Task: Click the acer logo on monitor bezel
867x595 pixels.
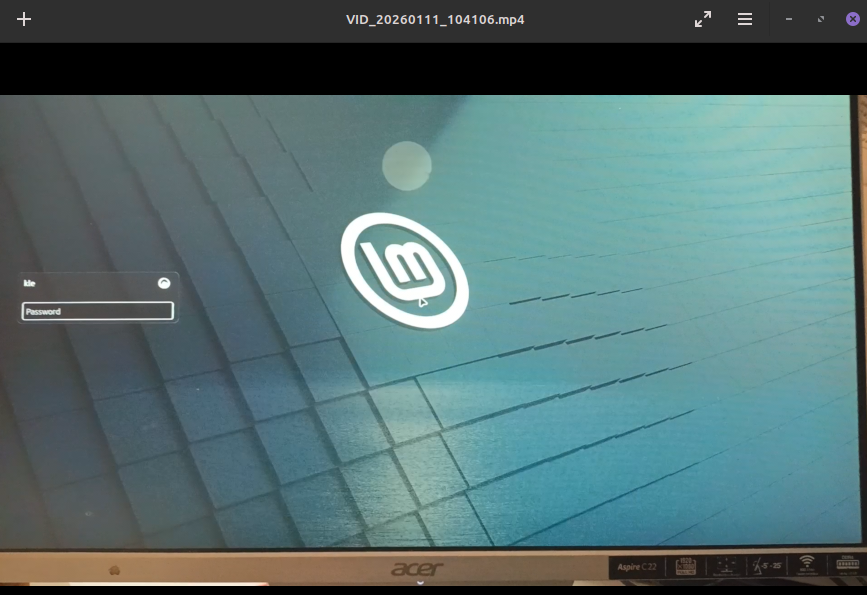Action: click(x=417, y=569)
